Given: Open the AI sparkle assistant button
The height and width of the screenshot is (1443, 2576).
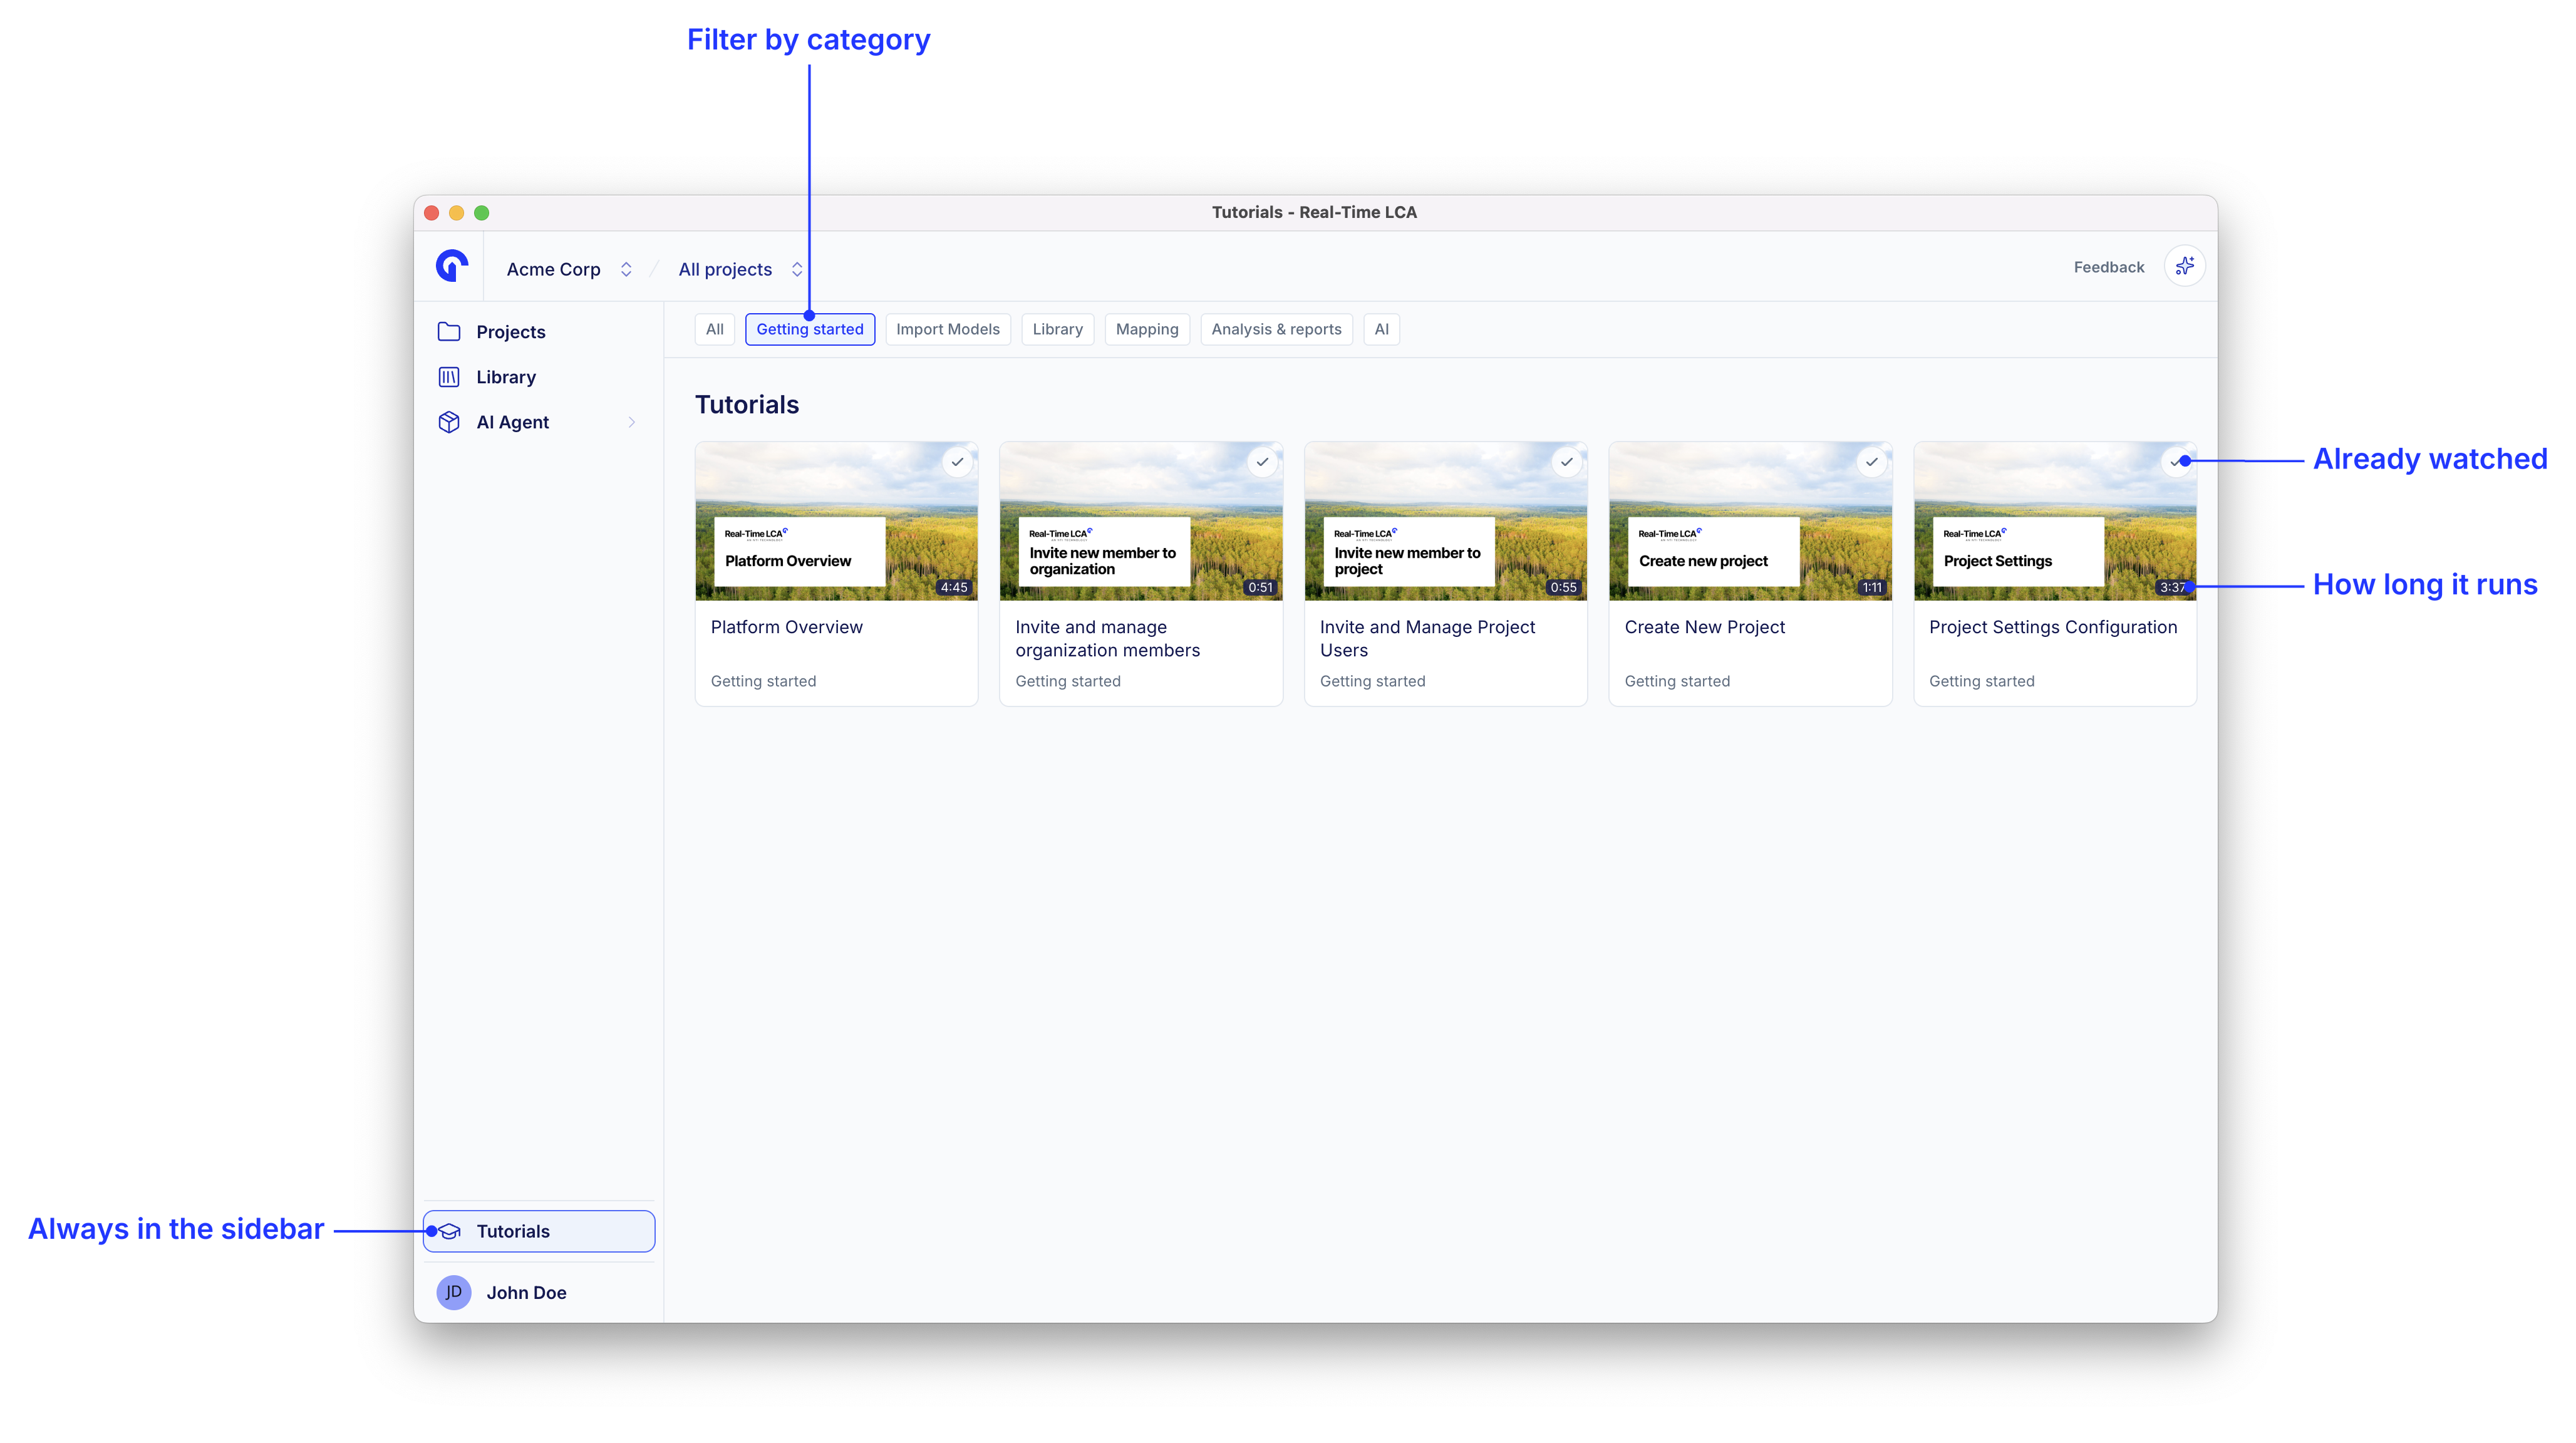Looking at the screenshot, I should coord(2184,266).
